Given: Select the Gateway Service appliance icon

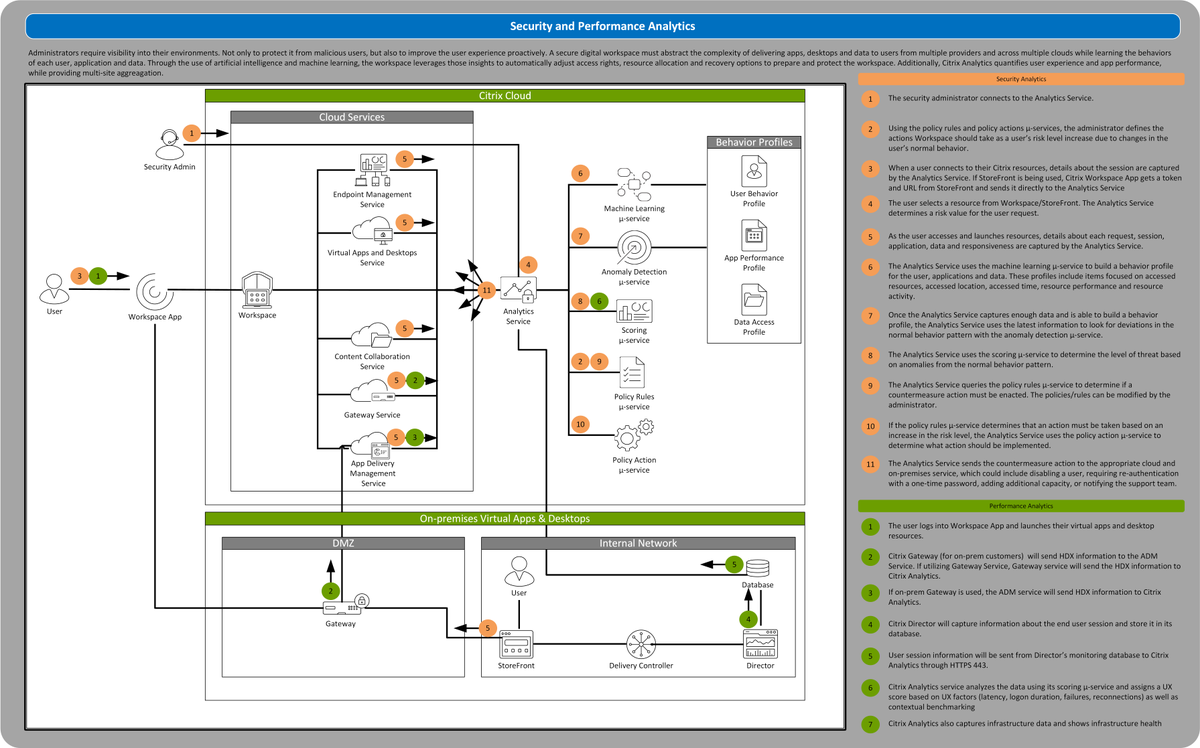Looking at the screenshot, I should tap(372, 393).
